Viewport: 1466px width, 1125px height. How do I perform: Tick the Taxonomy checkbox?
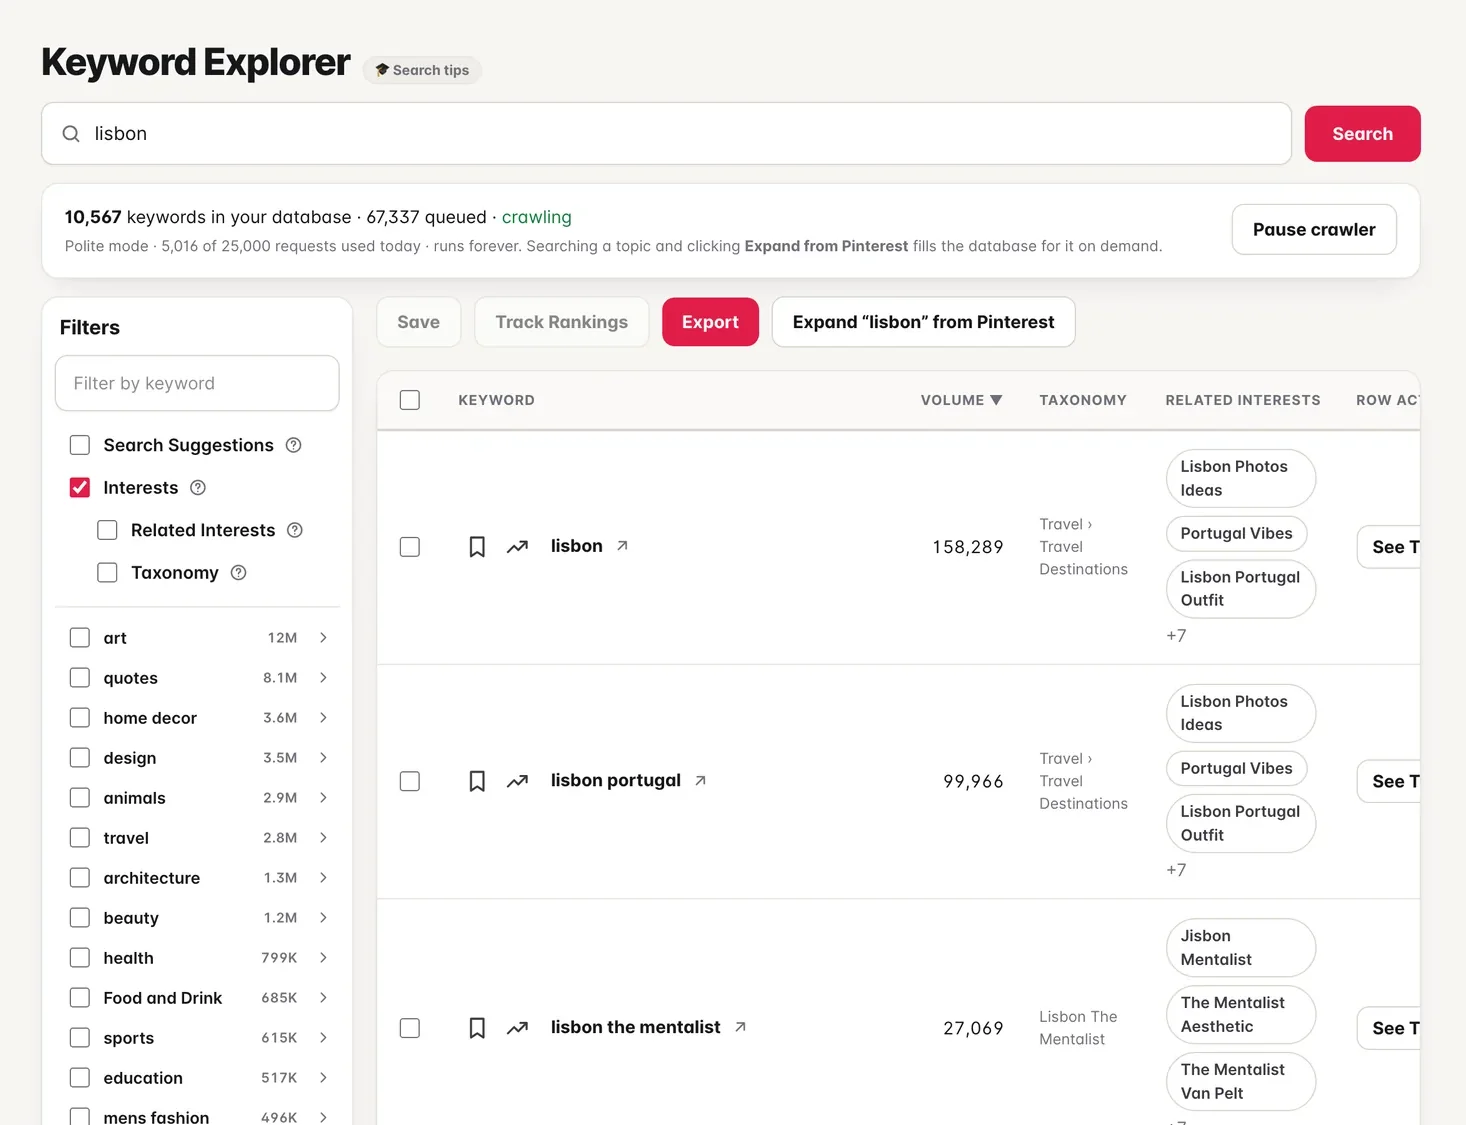click(x=107, y=573)
